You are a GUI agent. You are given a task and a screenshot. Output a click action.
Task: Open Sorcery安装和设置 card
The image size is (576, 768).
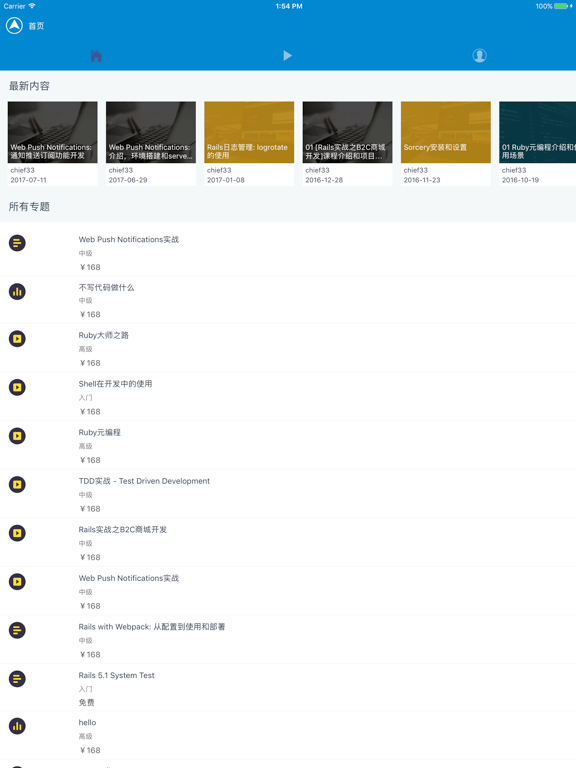pyautogui.click(x=446, y=144)
